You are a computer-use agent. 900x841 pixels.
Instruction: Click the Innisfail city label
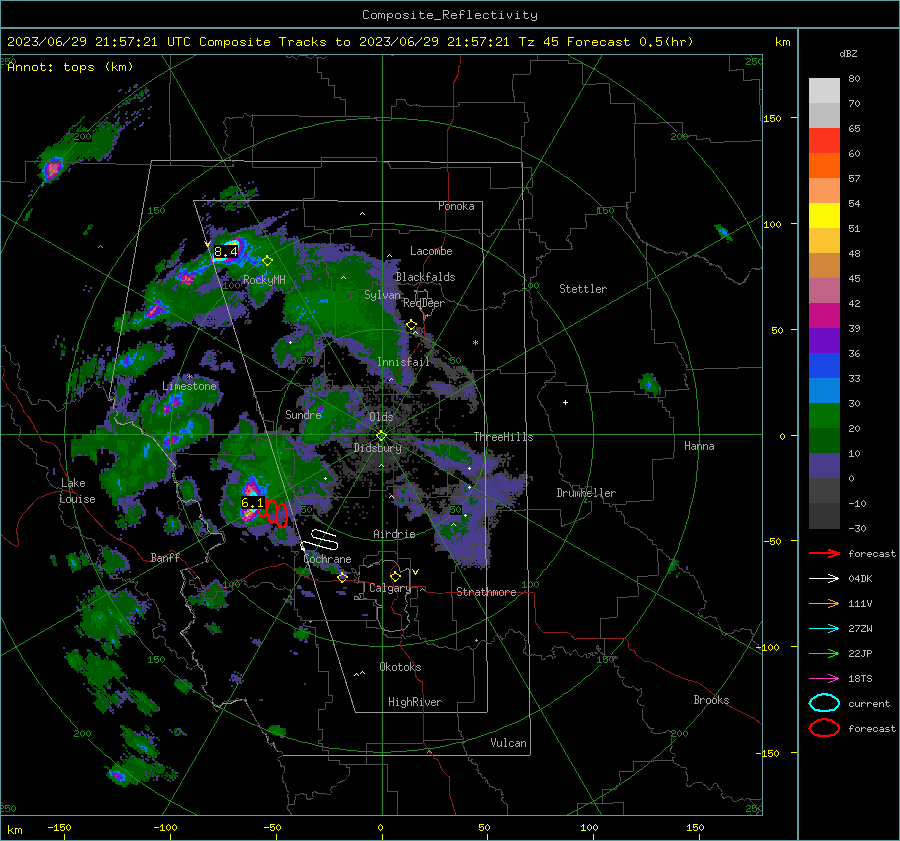click(403, 362)
